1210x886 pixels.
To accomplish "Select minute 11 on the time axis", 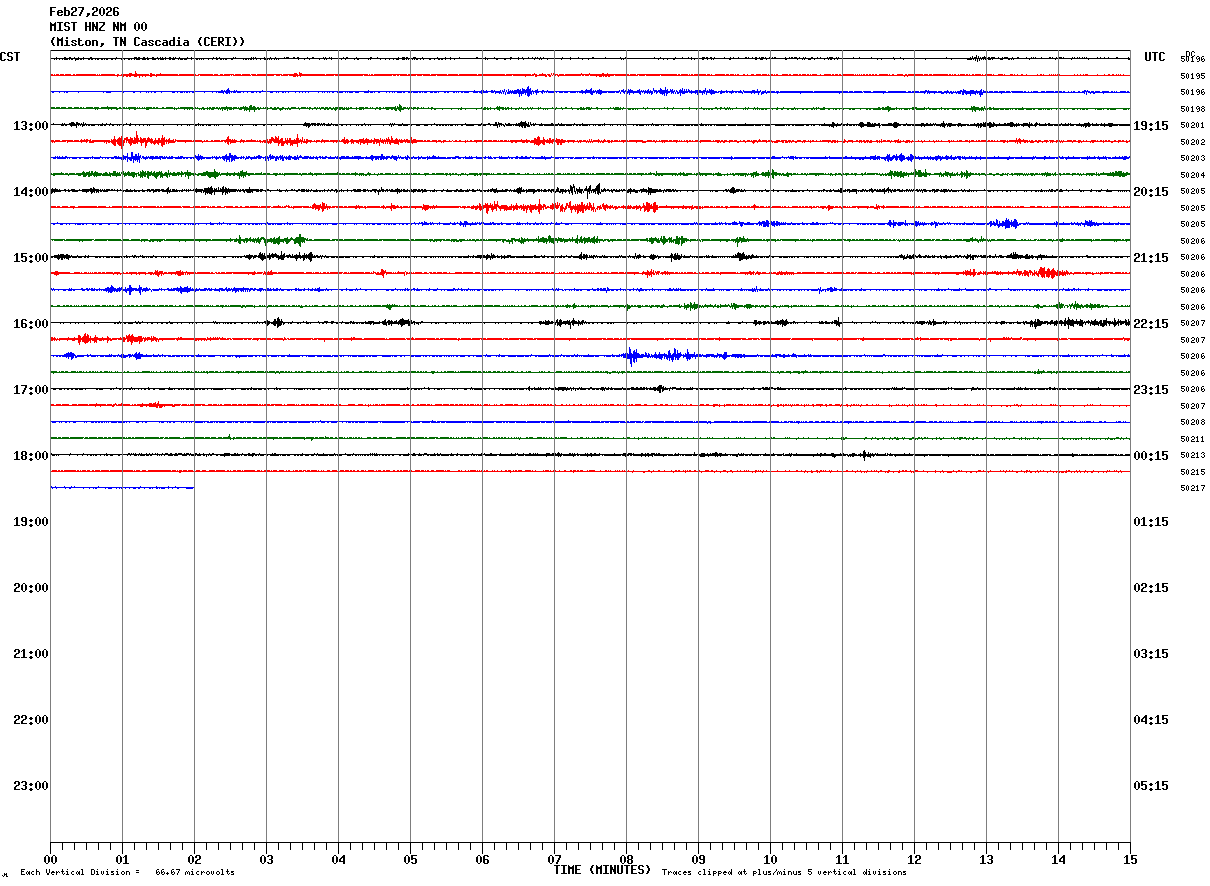I will (x=842, y=859).
